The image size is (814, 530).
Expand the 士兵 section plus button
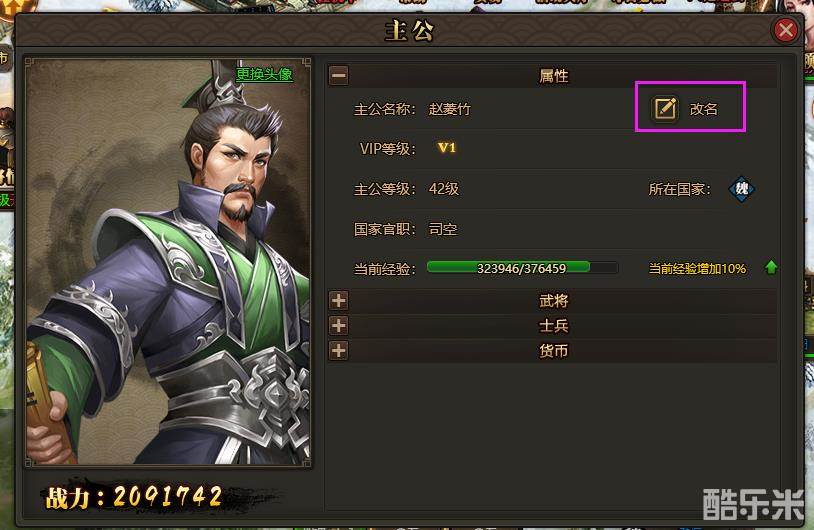pyautogui.click(x=338, y=326)
